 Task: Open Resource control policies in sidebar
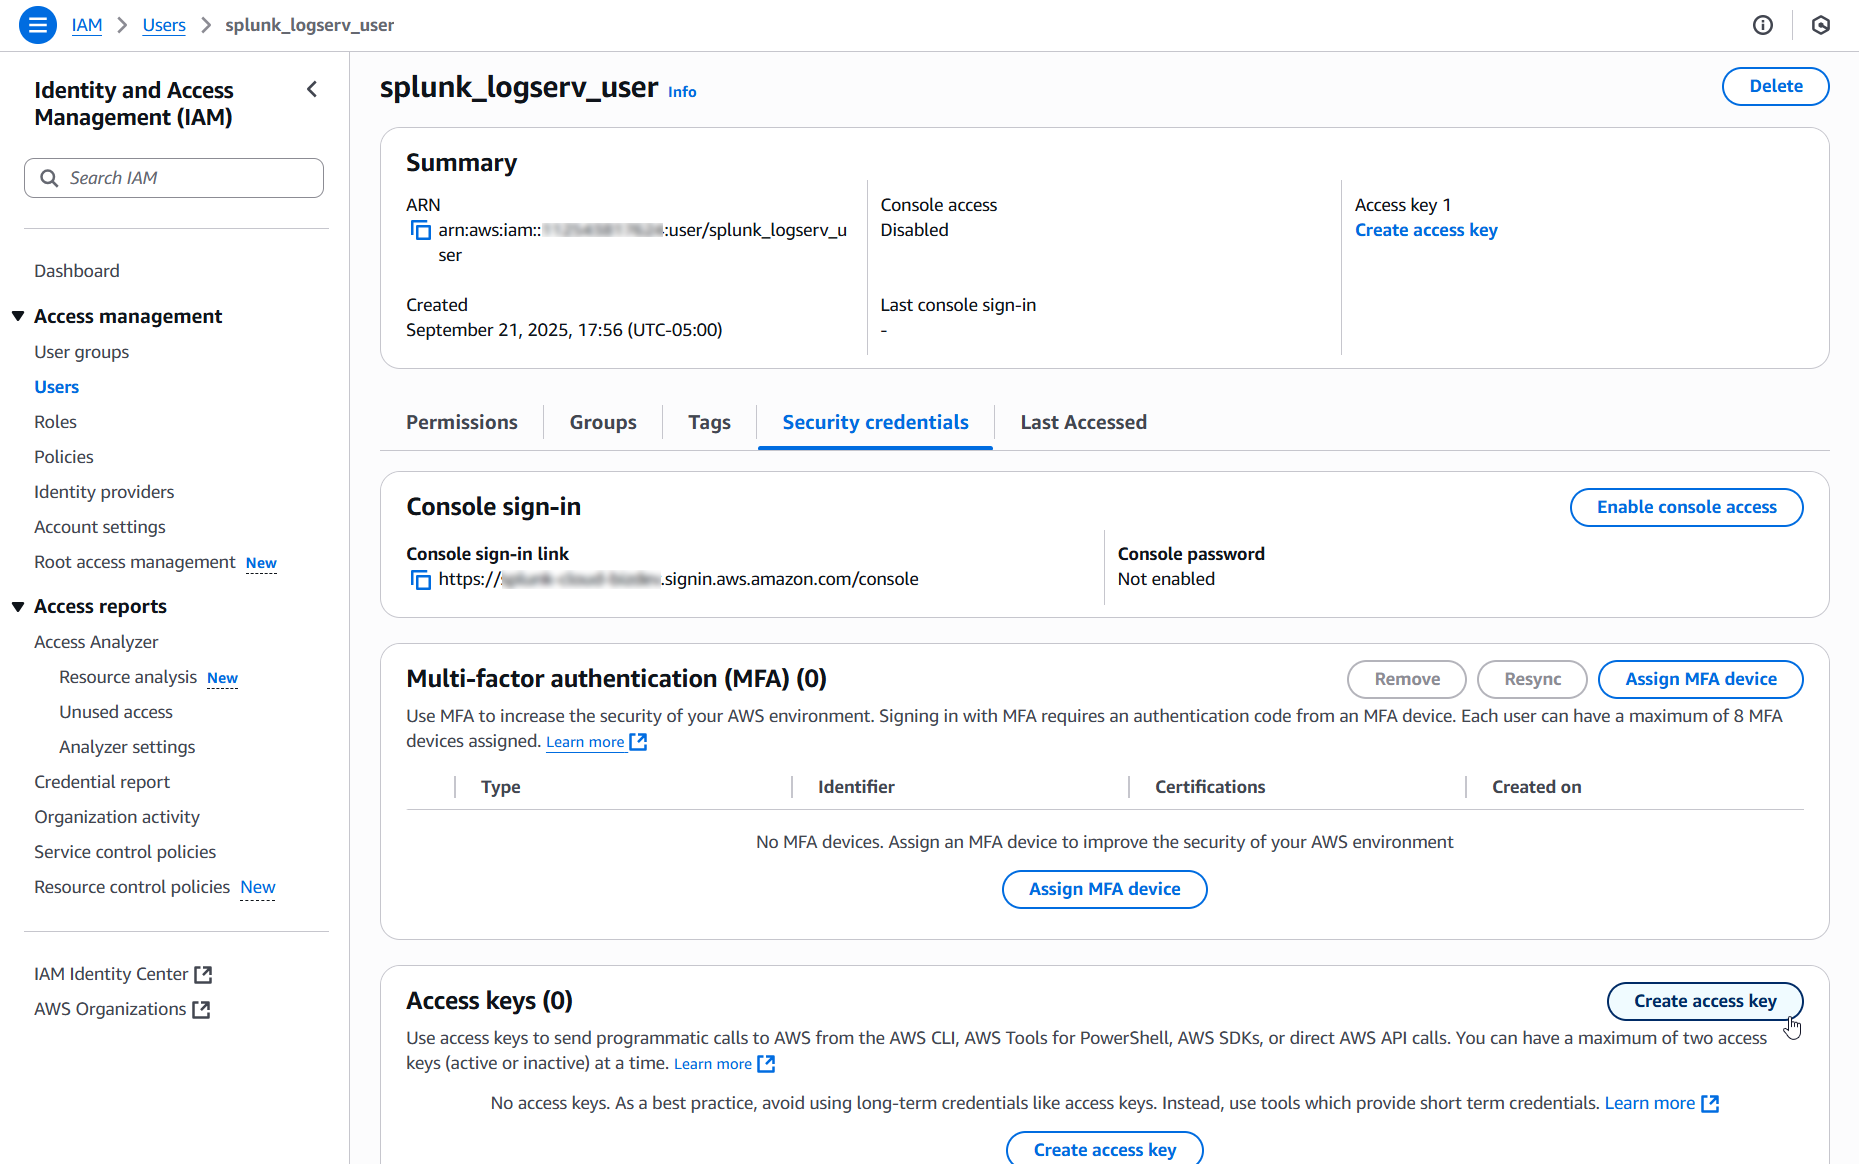(x=132, y=887)
